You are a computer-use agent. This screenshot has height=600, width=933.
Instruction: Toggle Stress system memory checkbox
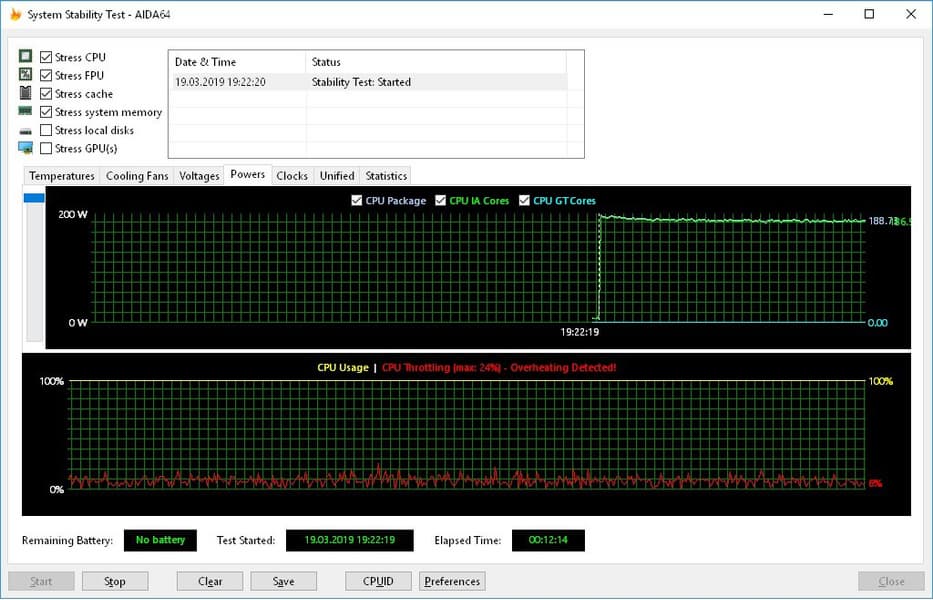[46, 112]
